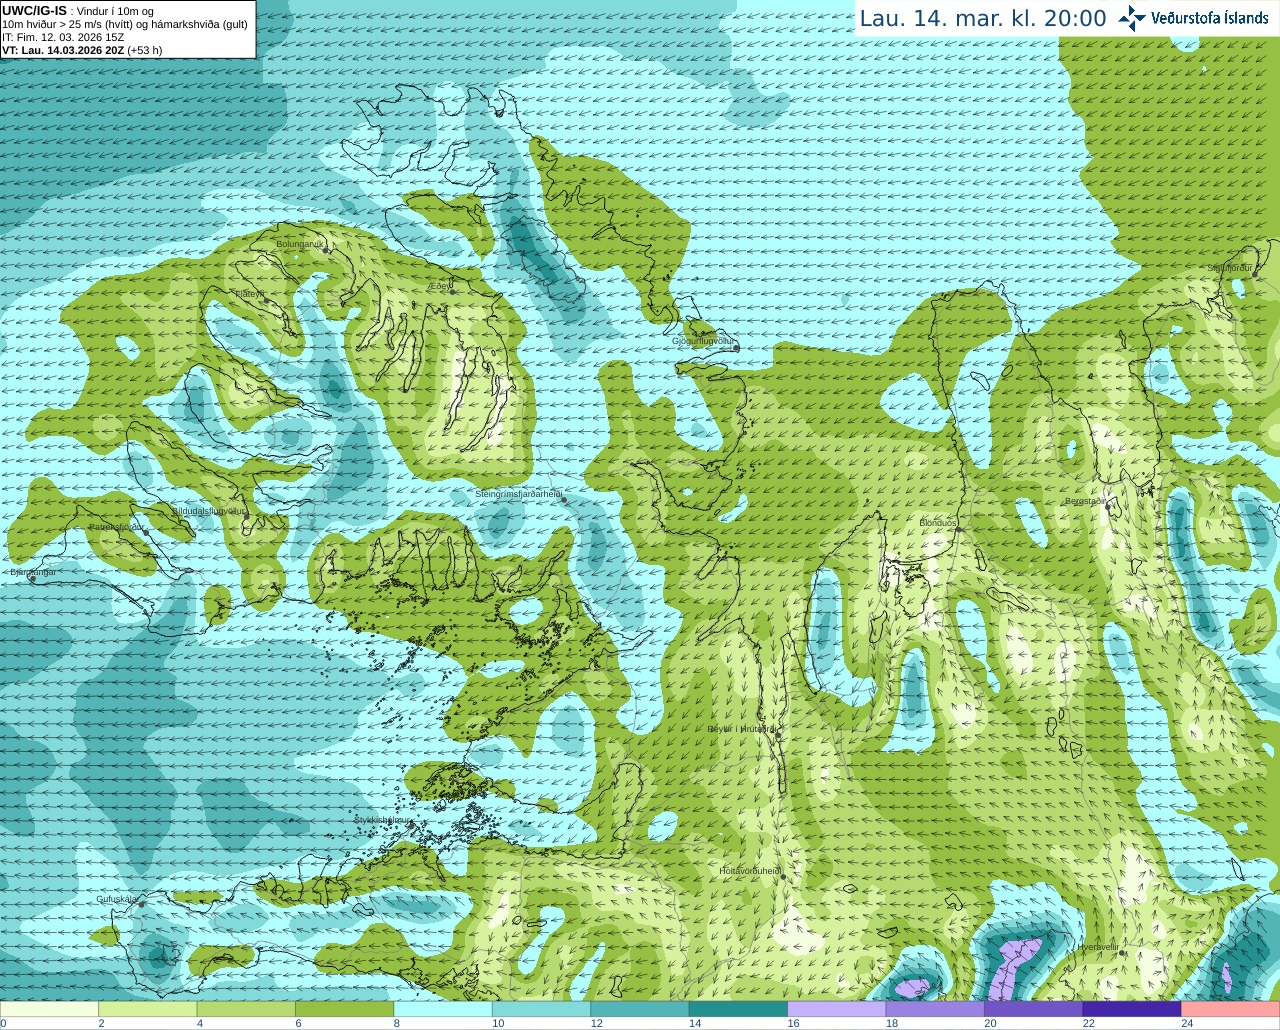Click the Æðey station label

click(x=439, y=286)
